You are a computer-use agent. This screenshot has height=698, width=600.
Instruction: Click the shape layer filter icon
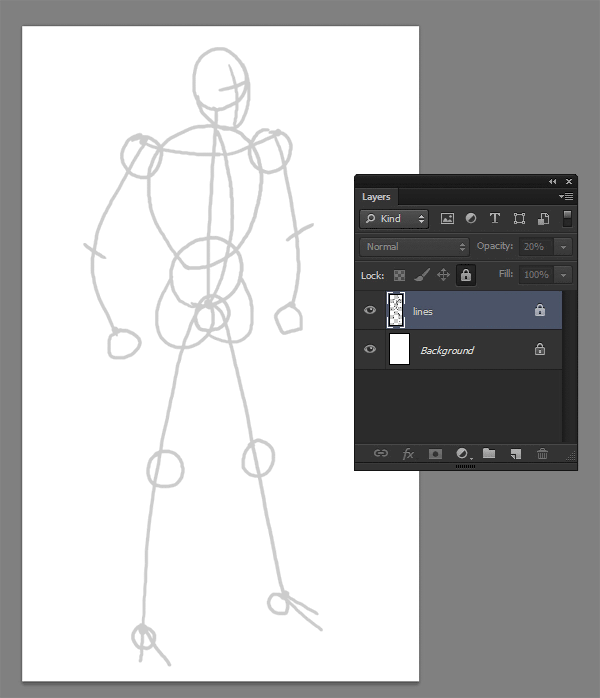click(x=519, y=218)
